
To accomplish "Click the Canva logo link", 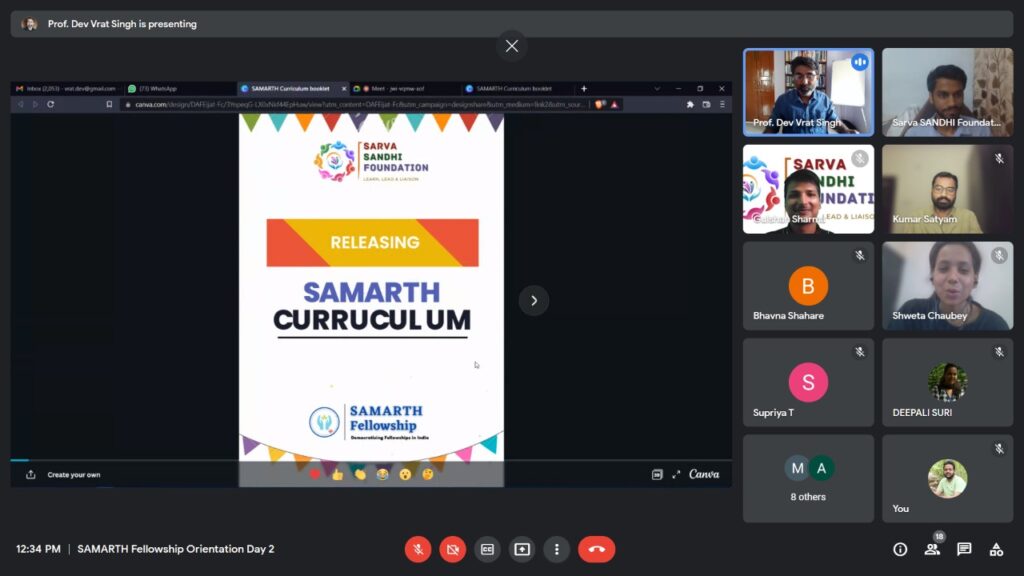I will pyautogui.click(x=704, y=475).
